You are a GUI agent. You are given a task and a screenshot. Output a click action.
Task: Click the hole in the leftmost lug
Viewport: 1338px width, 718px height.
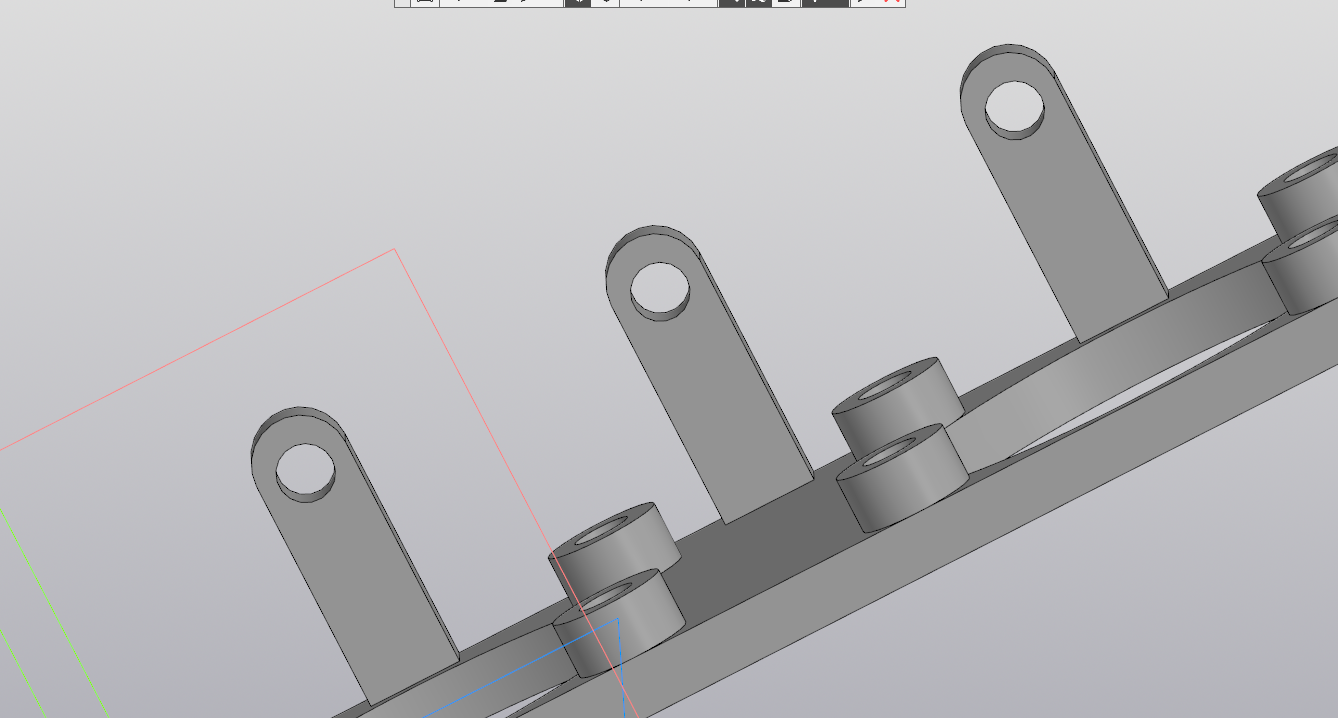[x=305, y=472]
